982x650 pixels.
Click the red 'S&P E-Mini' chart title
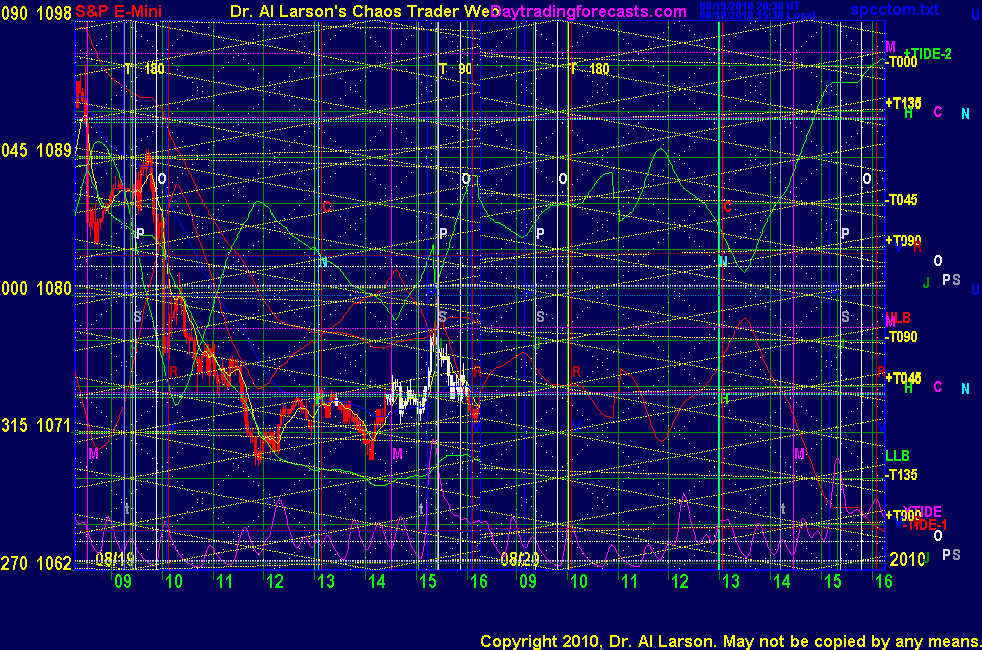pyautogui.click(x=118, y=11)
